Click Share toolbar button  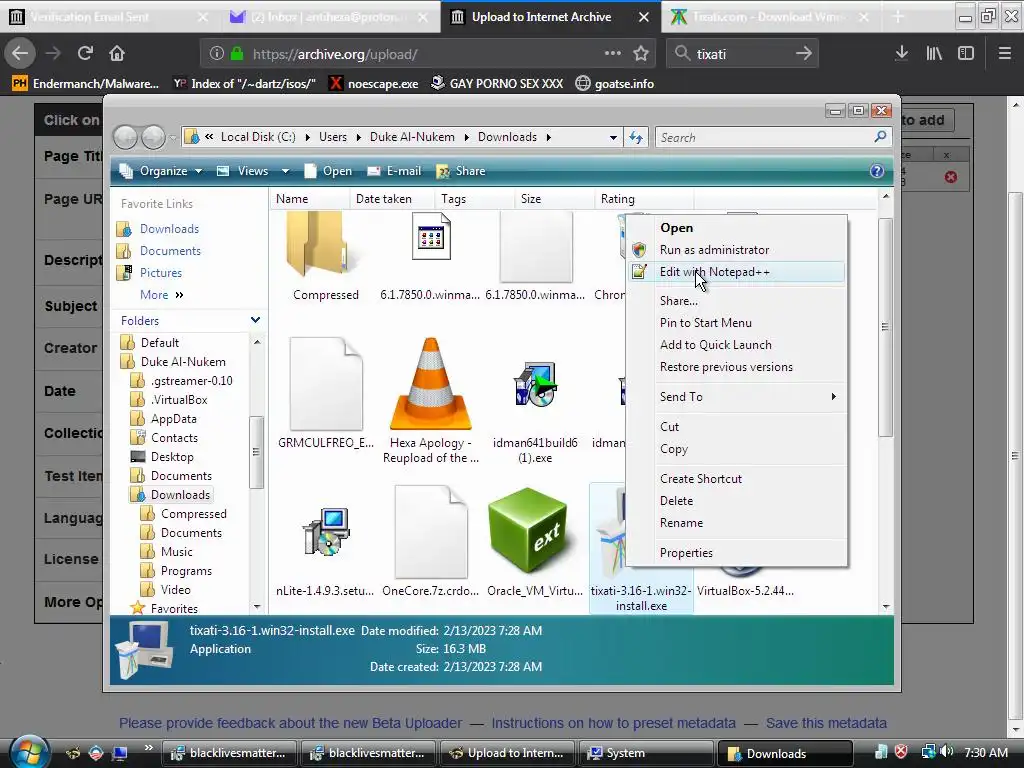(x=460, y=171)
